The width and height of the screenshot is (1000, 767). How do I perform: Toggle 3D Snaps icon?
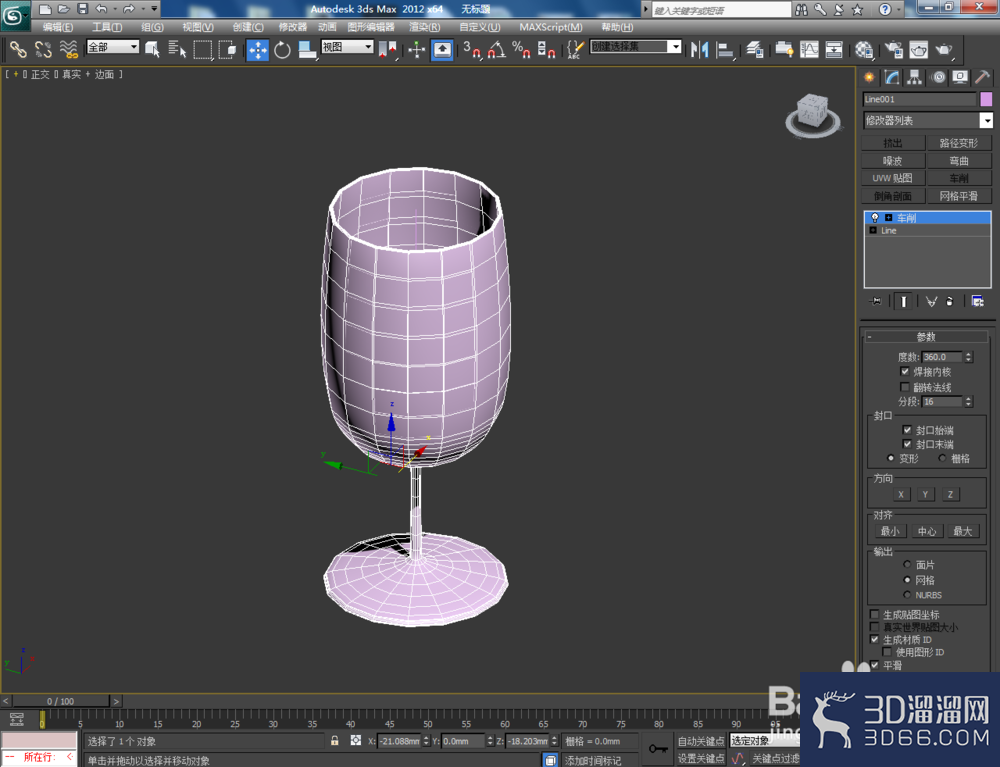(x=471, y=50)
